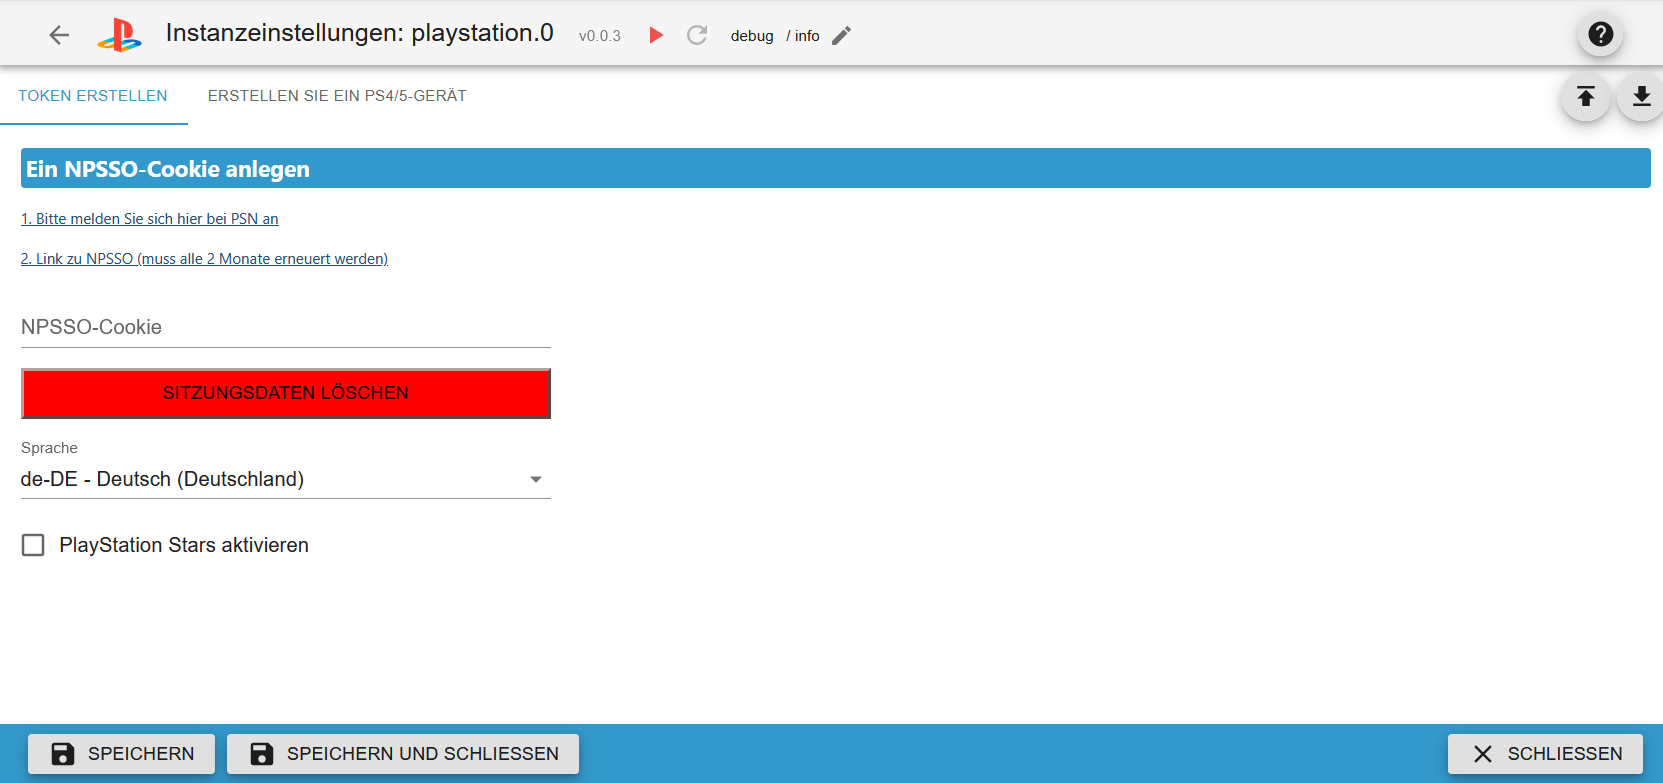Restart instance via the refresh icon

[x=697, y=35]
